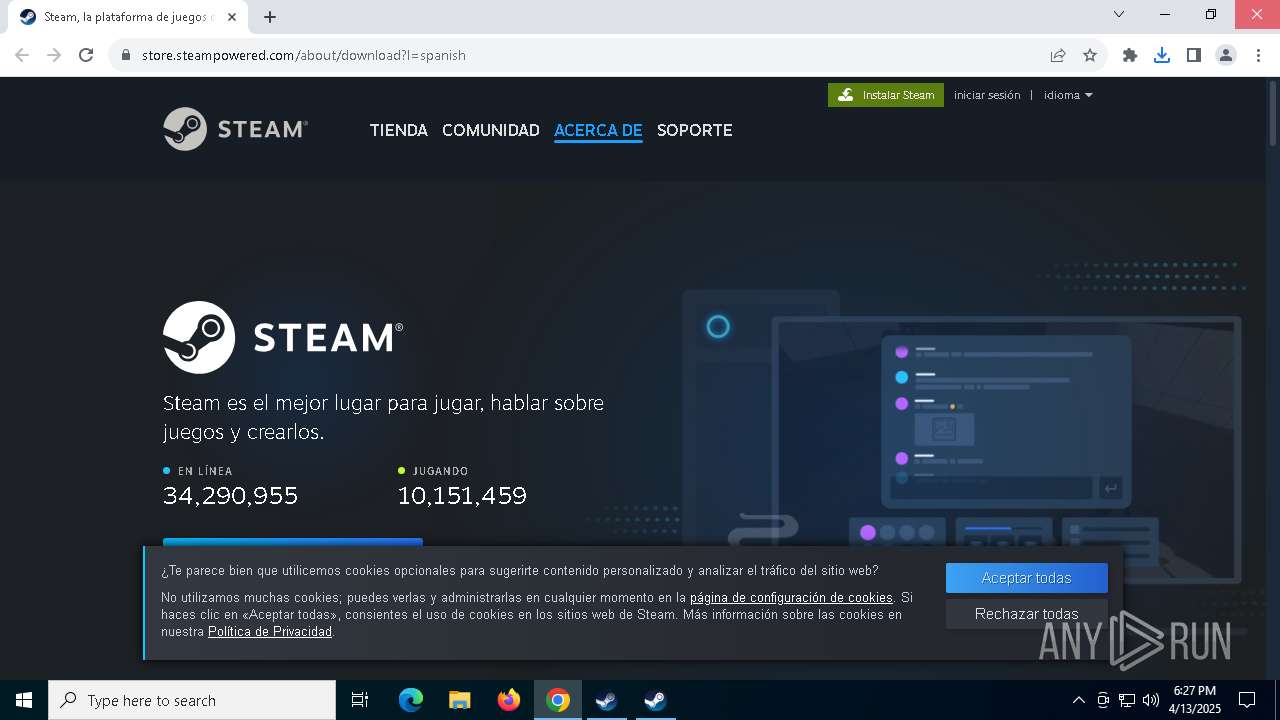Select the ACERCA DE menu item

pos(598,130)
